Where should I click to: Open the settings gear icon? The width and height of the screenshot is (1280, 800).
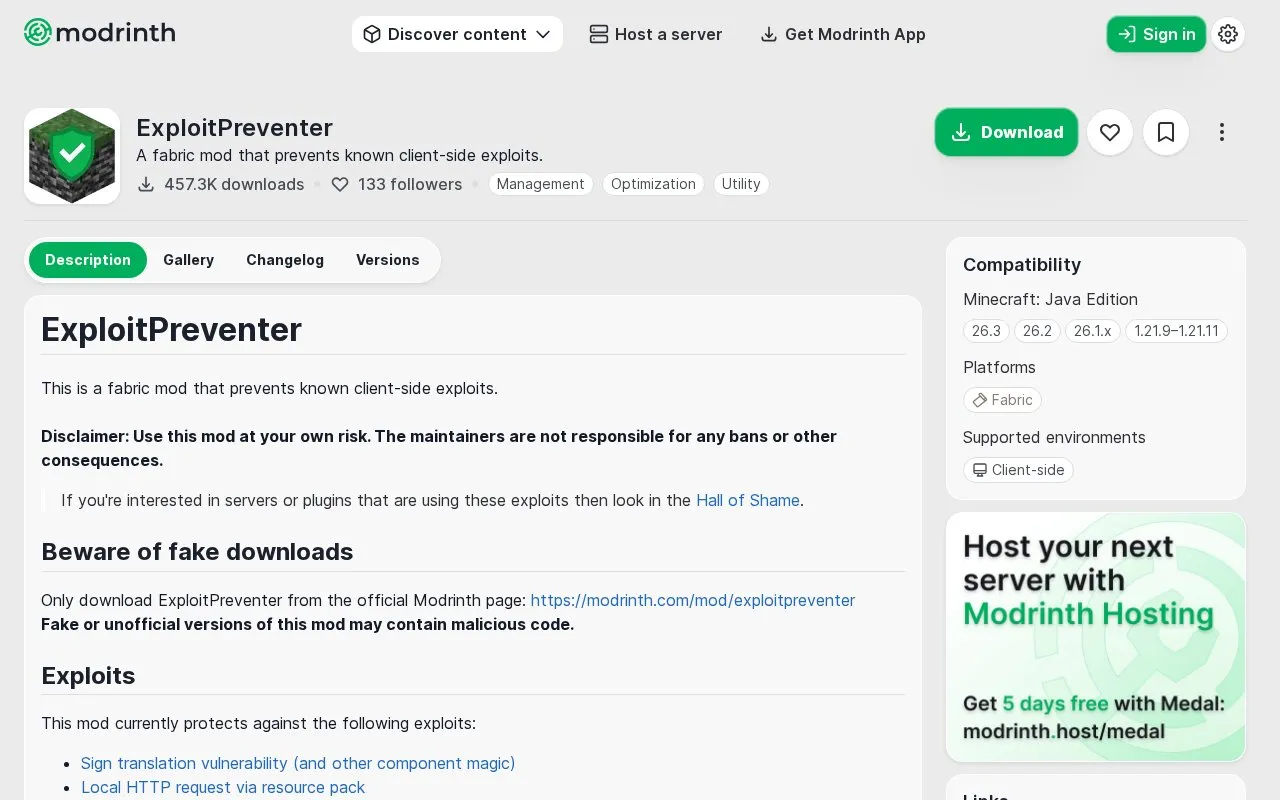pyautogui.click(x=1228, y=34)
